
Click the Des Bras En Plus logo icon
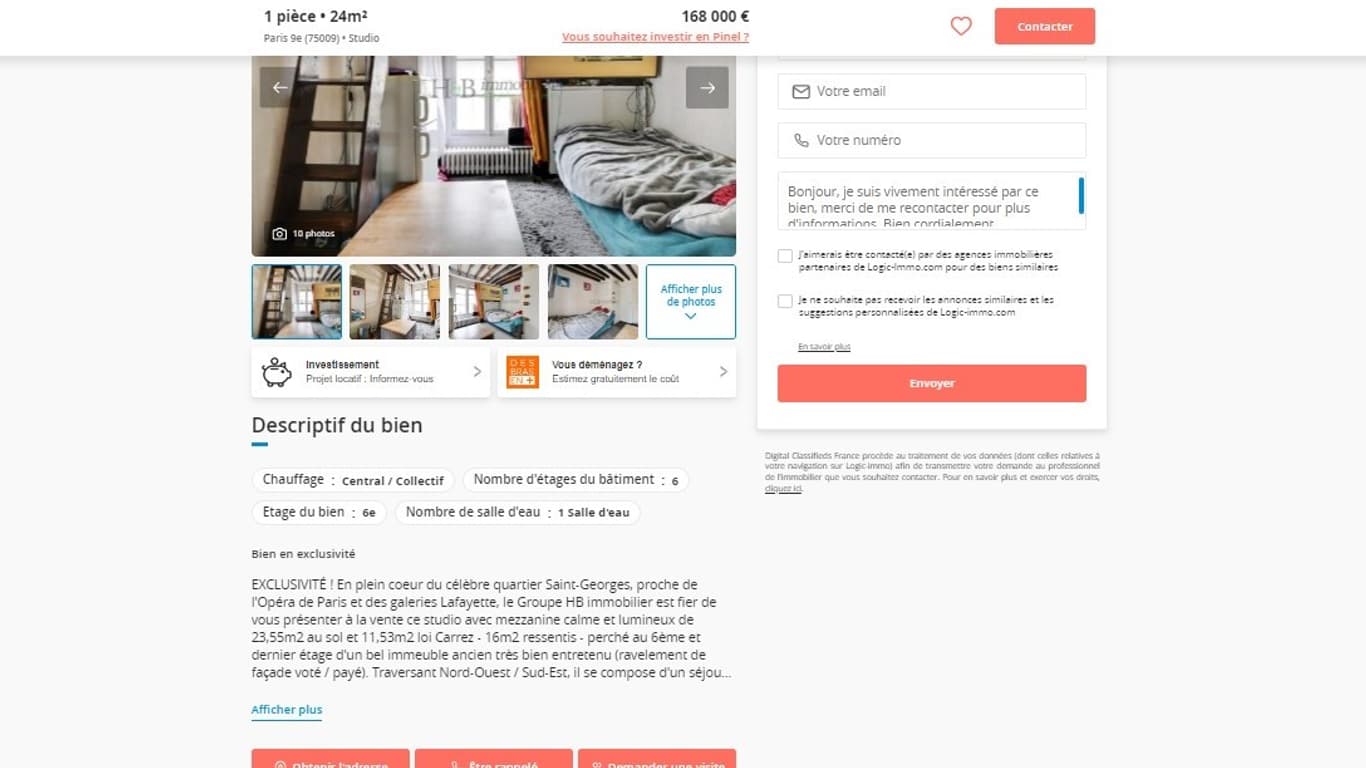pos(522,372)
